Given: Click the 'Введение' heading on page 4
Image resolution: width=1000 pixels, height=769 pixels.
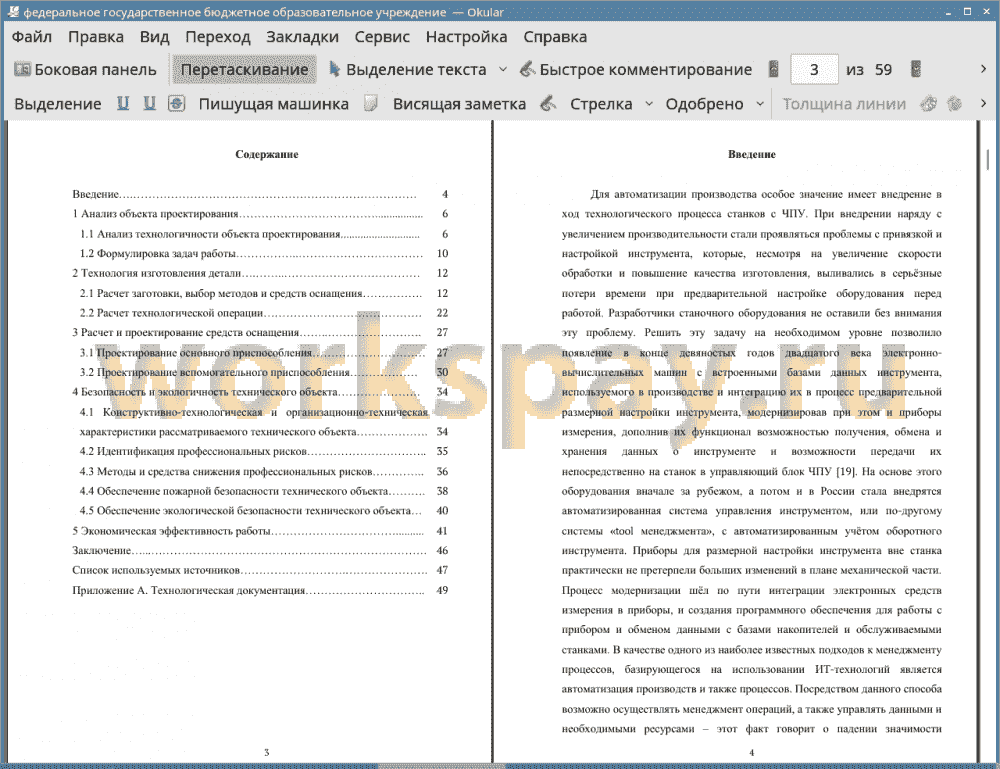Looking at the screenshot, I should pos(752,154).
